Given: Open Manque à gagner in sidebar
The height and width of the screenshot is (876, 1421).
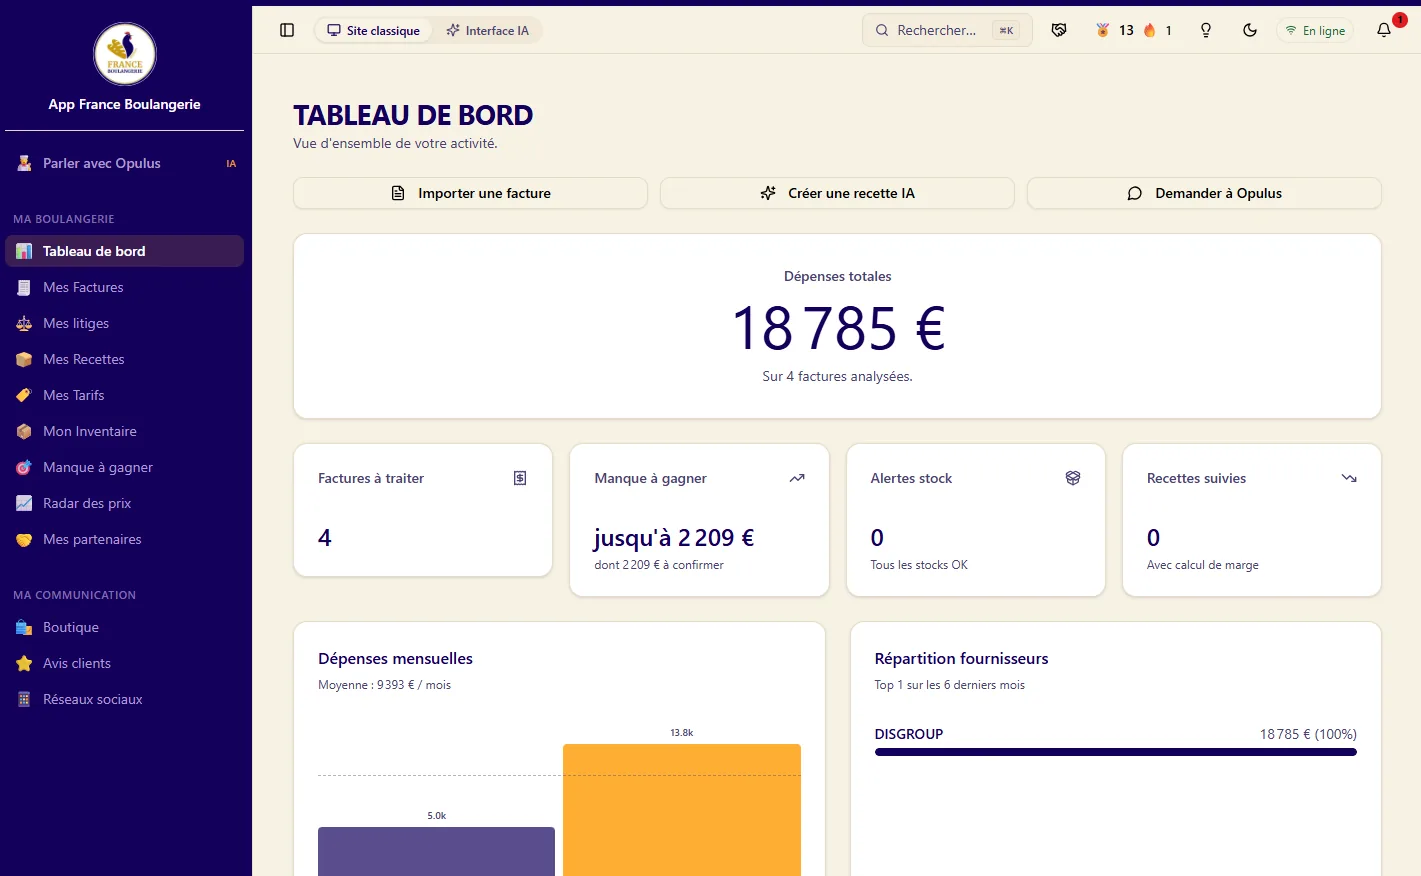Looking at the screenshot, I should [125, 467].
